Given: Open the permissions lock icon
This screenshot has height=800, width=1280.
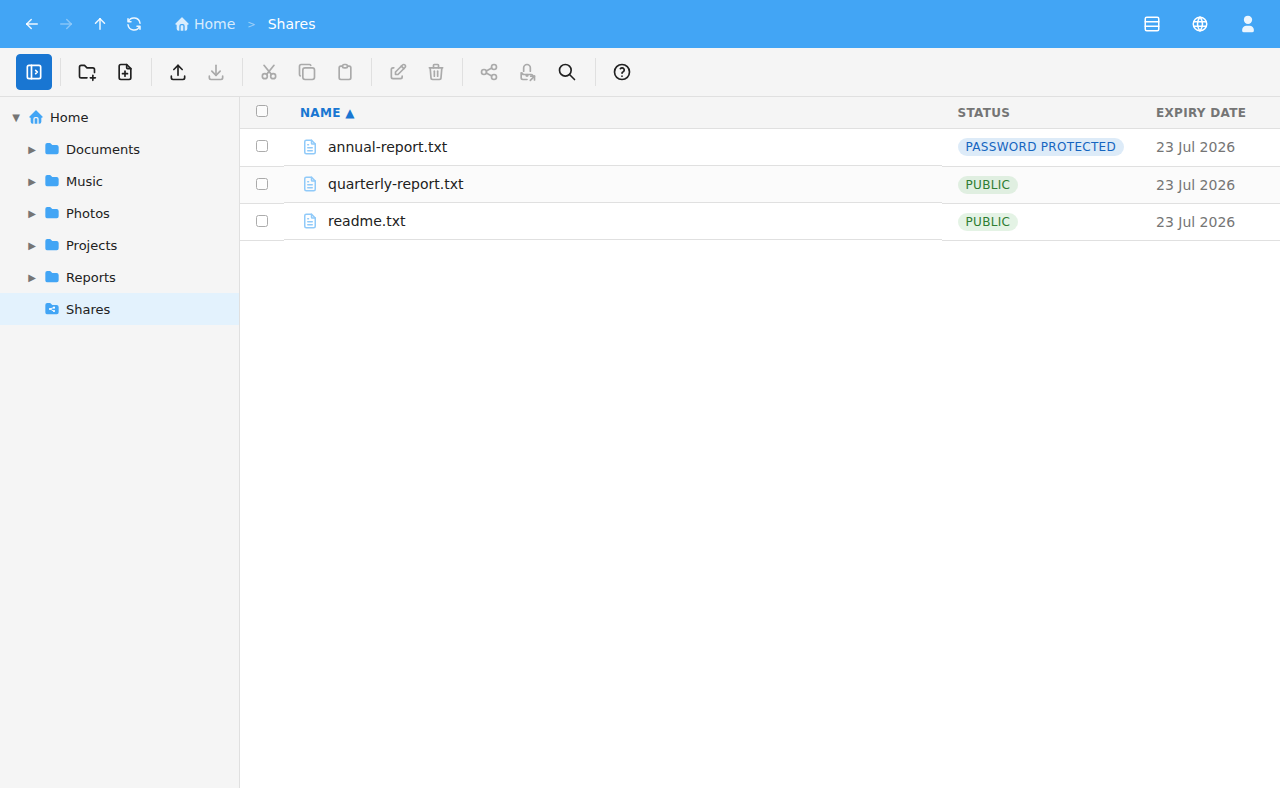Looking at the screenshot, I should [527, 72].
